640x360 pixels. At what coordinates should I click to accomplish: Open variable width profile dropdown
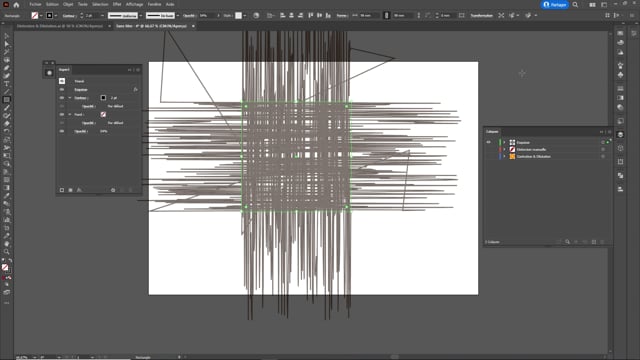click(x=140, y=16)
